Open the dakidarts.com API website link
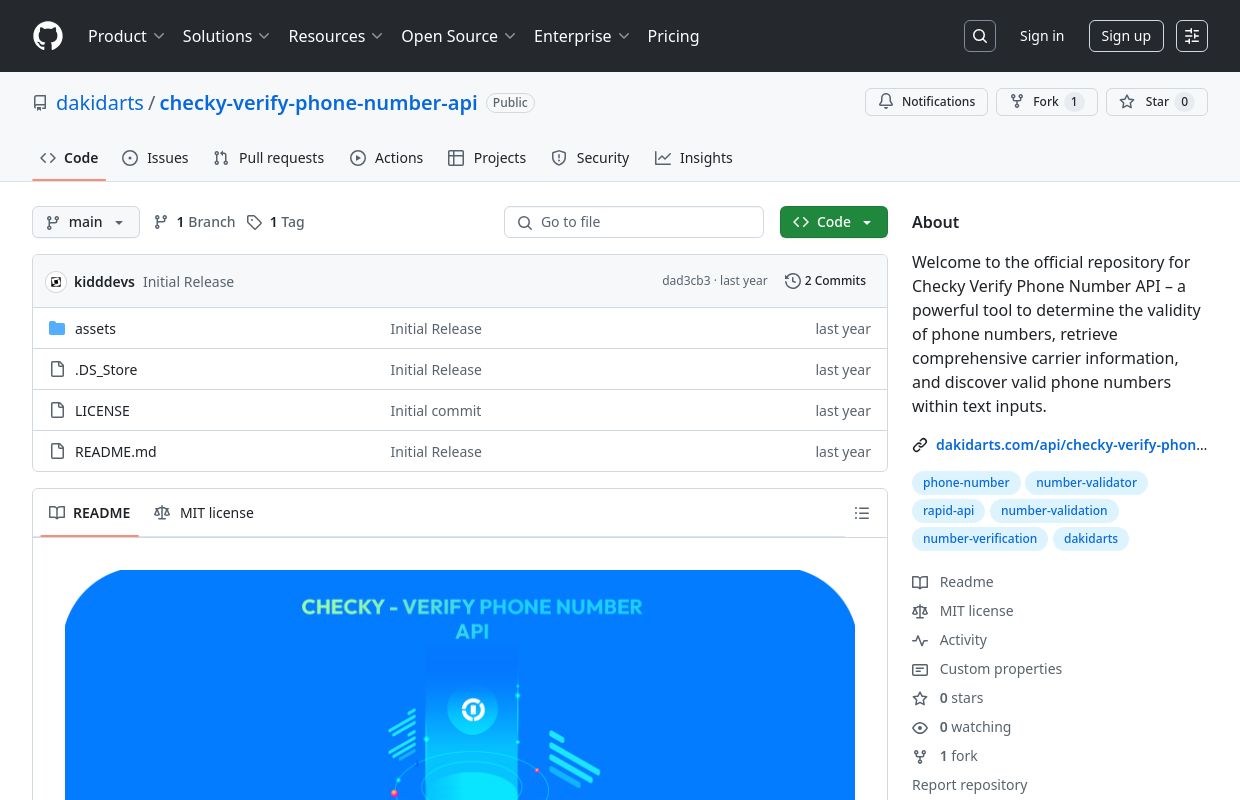 [1071, 445]
